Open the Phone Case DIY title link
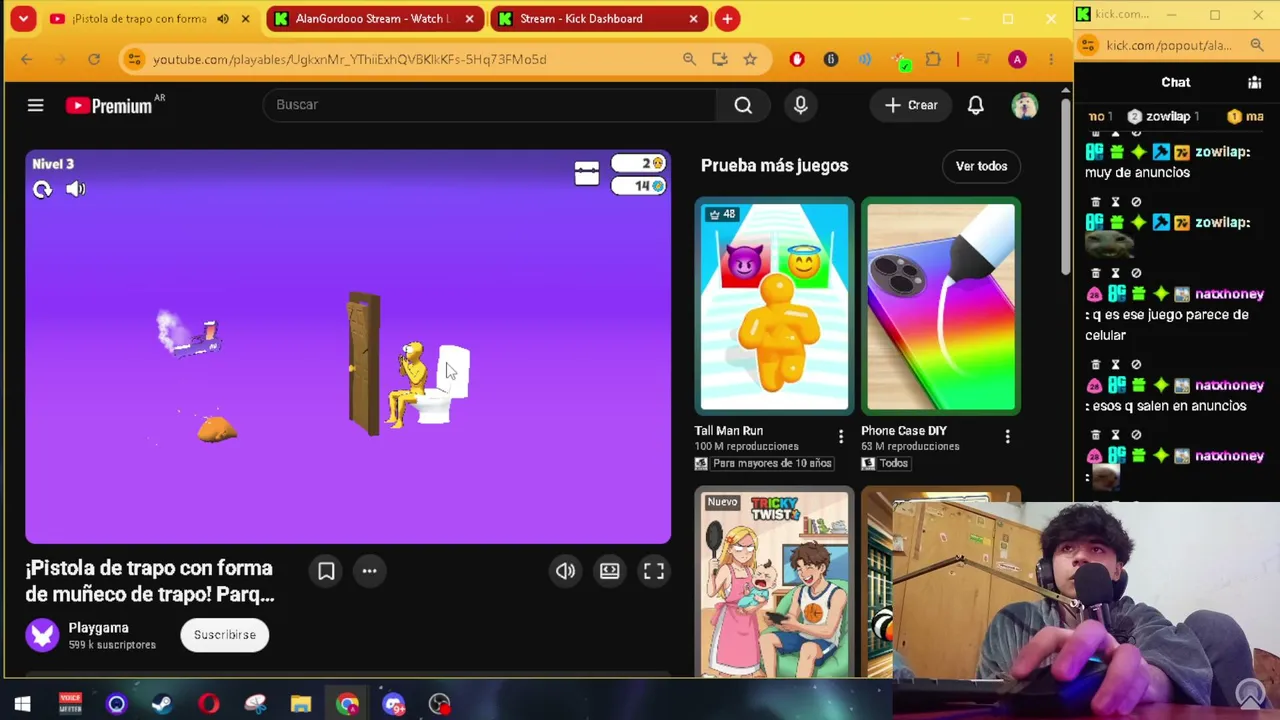1280x720 pixels. pos(904,431)
